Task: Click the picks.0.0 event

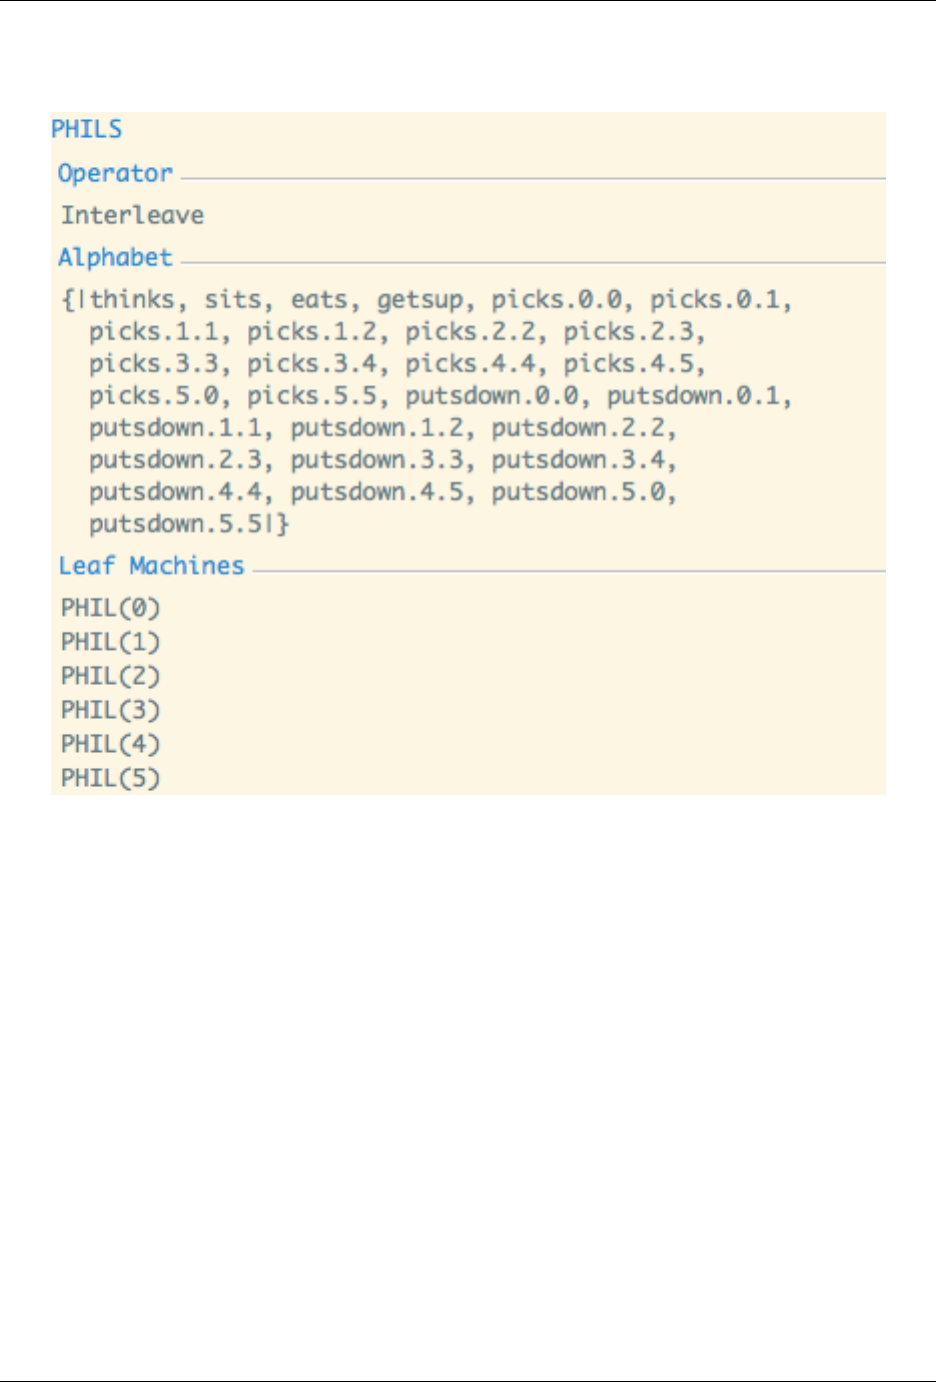Action: point(556,300)
